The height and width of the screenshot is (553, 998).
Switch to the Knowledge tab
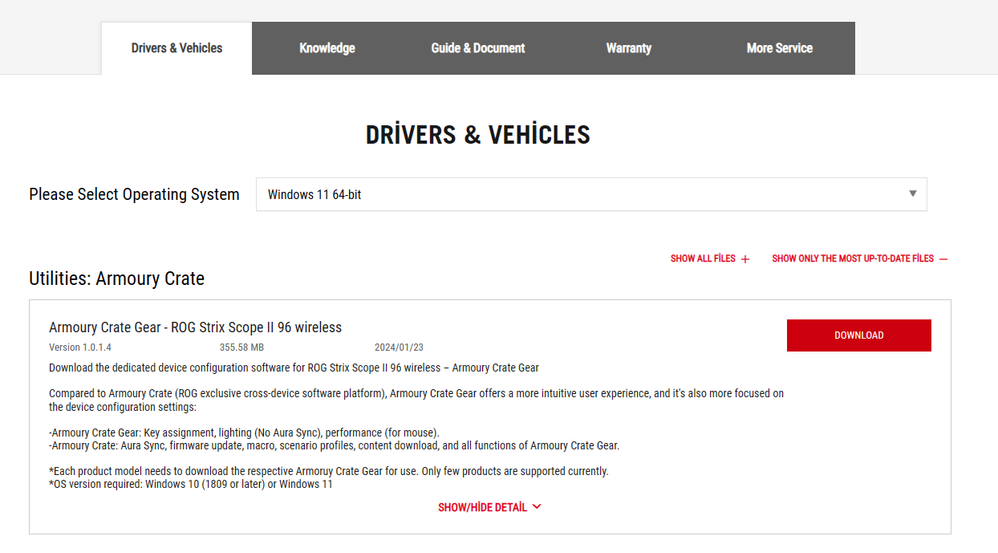coord(327,48)
